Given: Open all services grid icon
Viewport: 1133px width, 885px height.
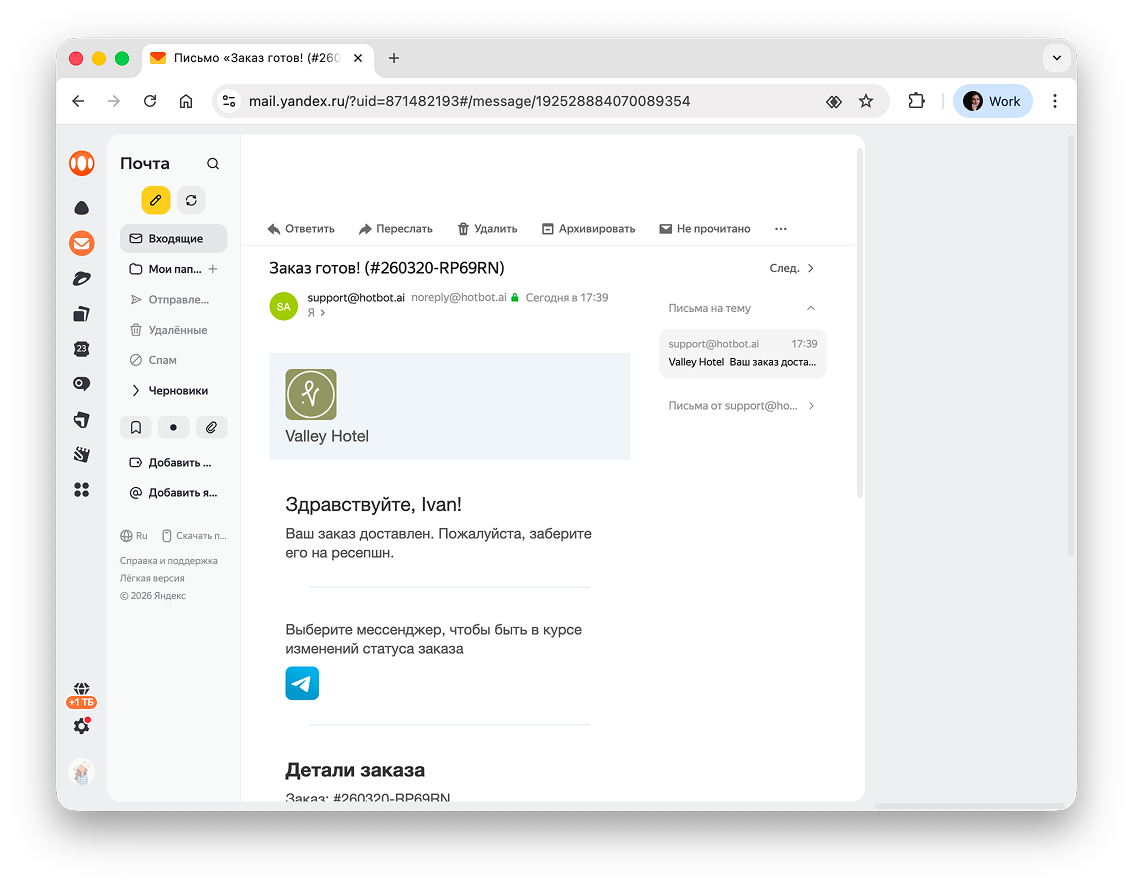Looking at the screenshot, I should 82,490.
